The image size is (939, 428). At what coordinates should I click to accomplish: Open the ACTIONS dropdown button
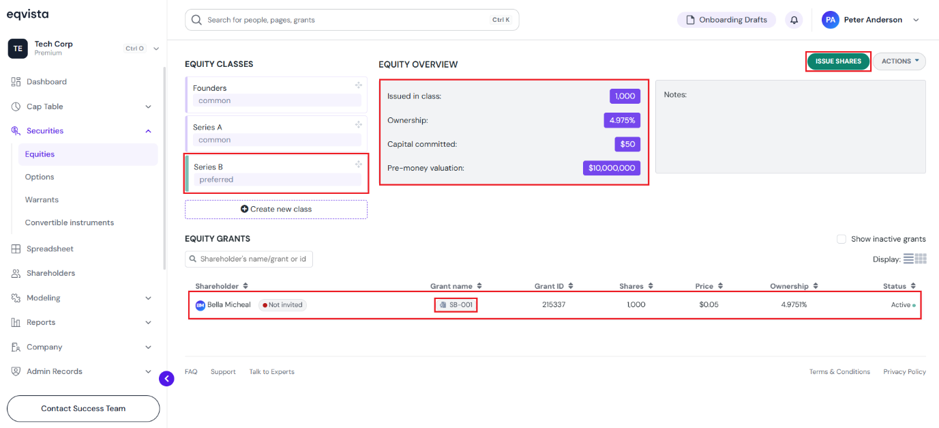pyautogui.click(x=899, y=61)
